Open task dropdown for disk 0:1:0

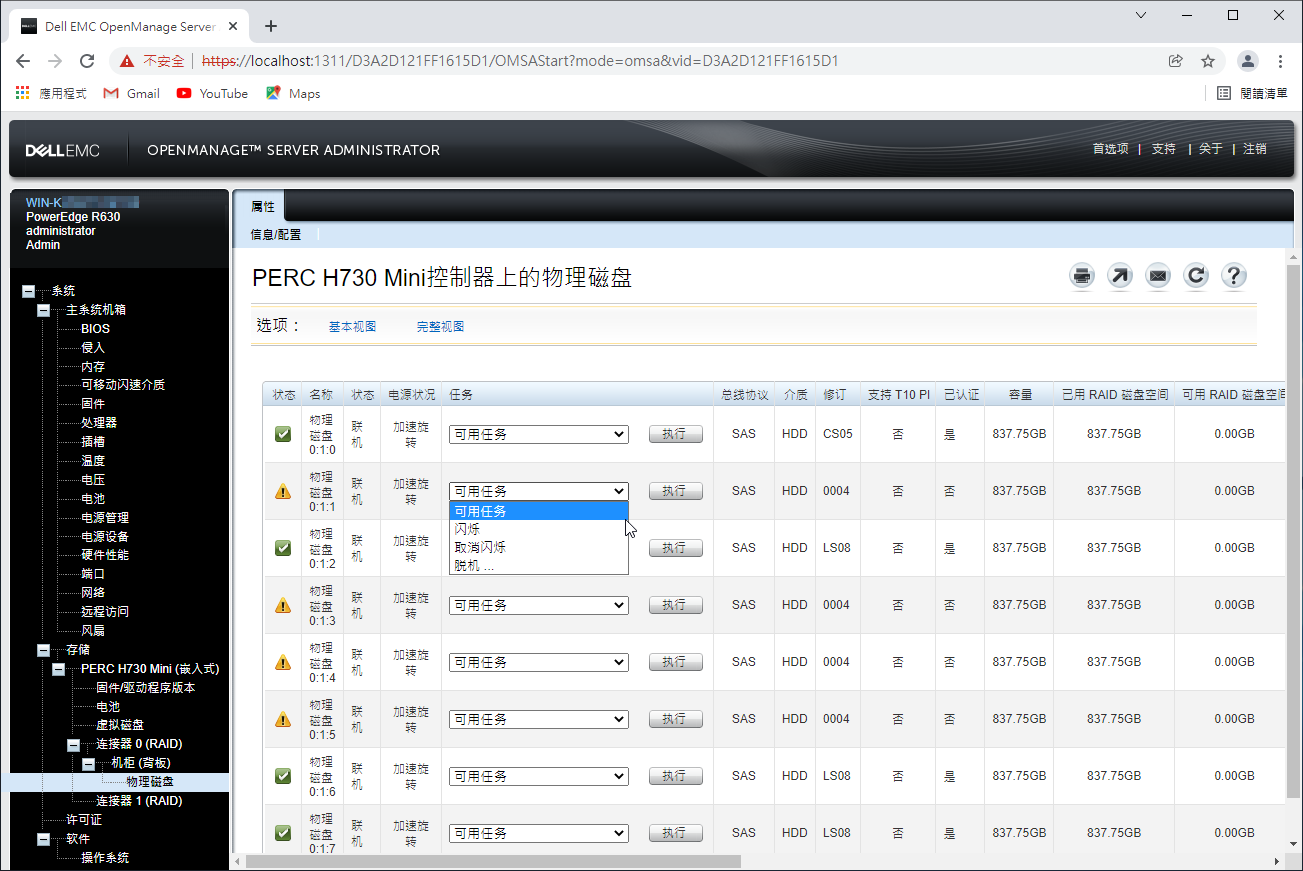[x=538, y=434]
